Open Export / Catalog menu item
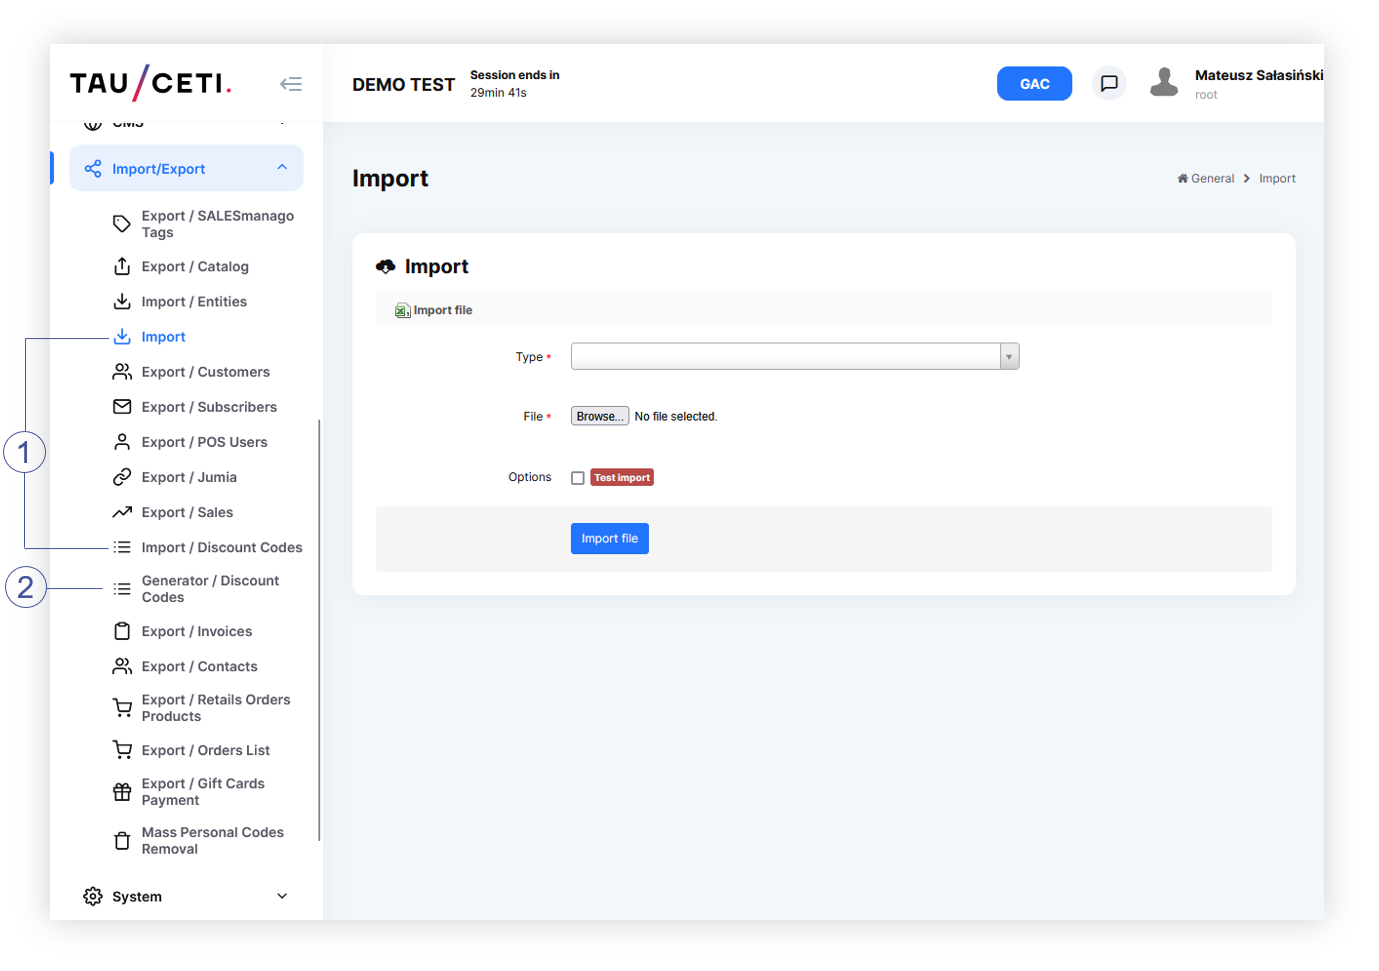Viewport: 1379px width, 971px height. pos(195,267)
